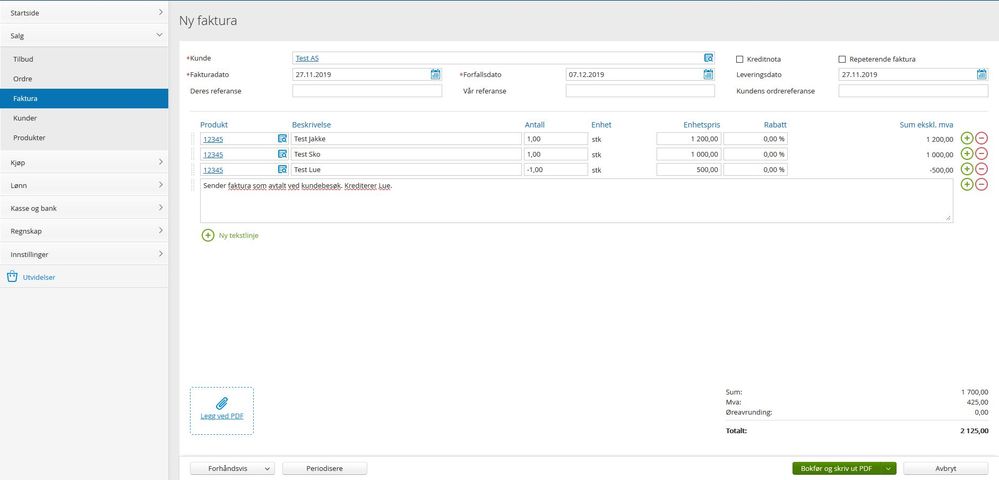The image size is (999, 480).
Task: Click the Enhetspris field showing 1 200,00
Action: [689, 138]
